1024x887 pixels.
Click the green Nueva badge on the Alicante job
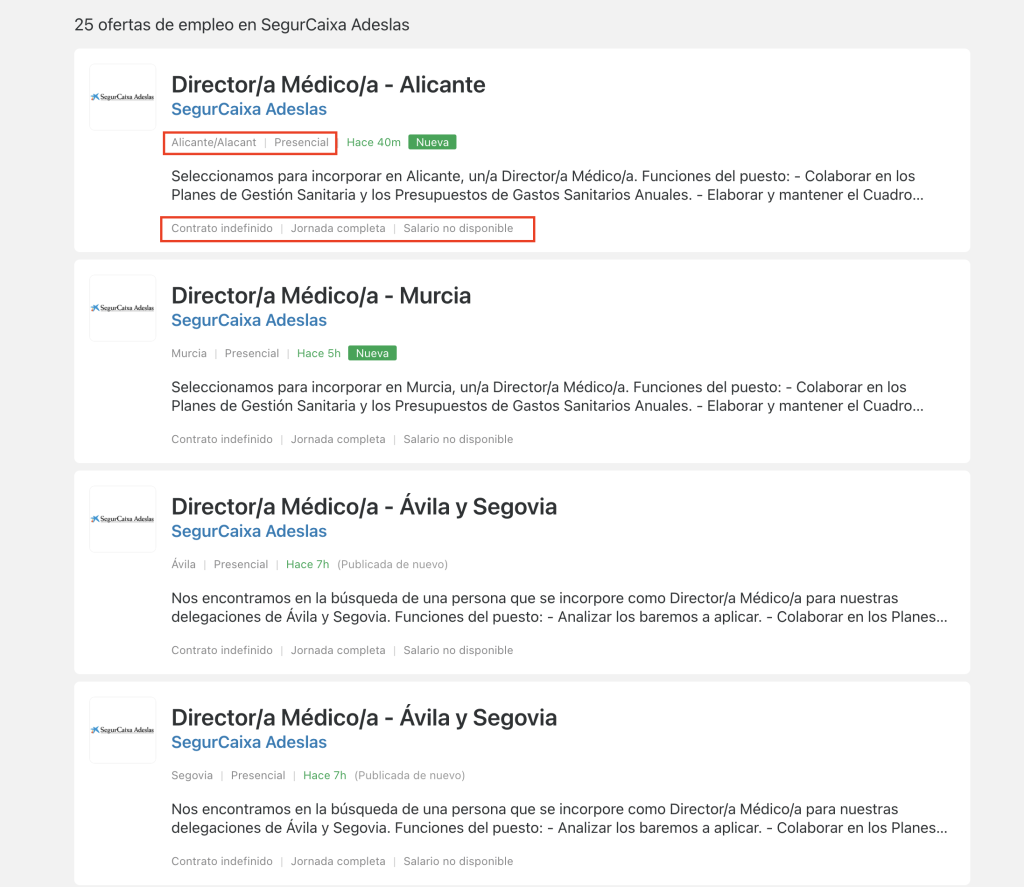pyautogui.click(x=432, y=142)
